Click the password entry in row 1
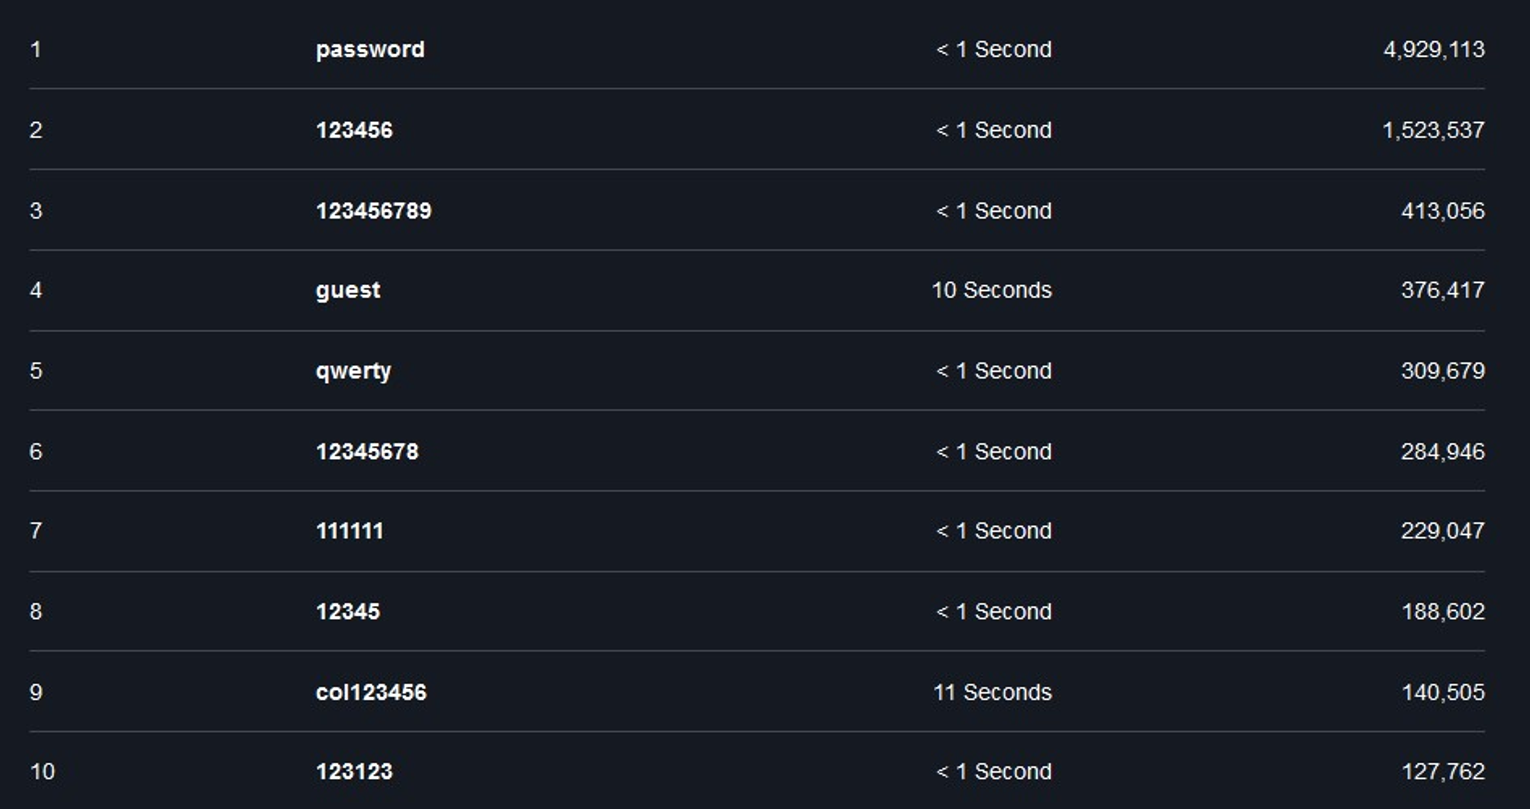The image size is (1530, 809). 370,50
